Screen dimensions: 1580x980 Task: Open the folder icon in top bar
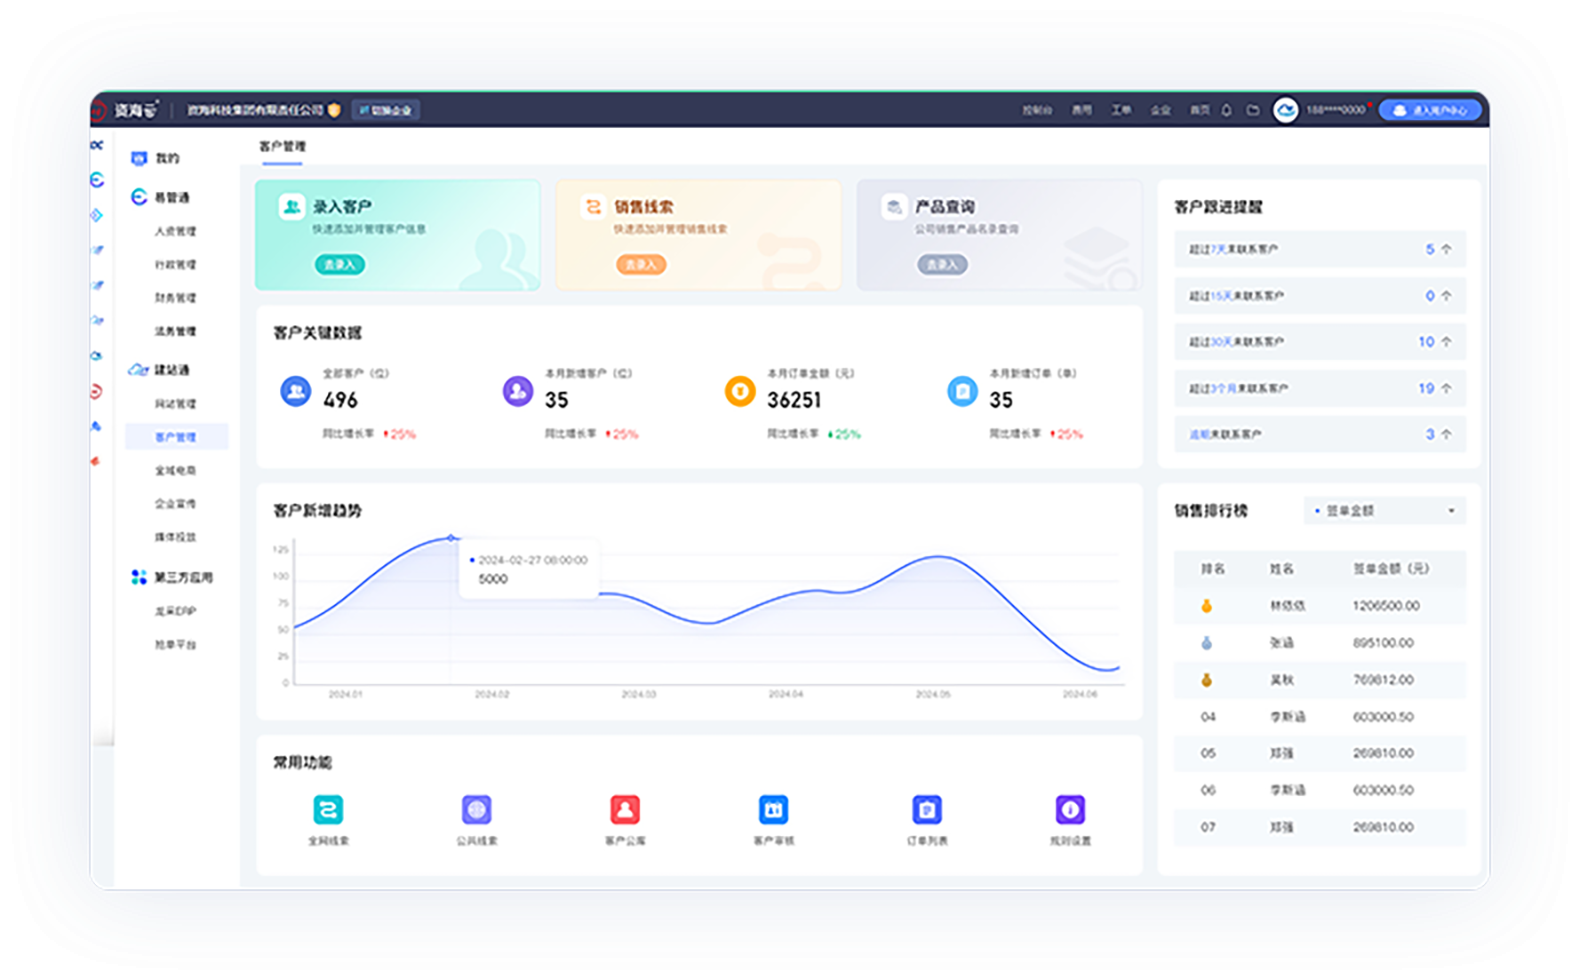(x=1252, y=110)
